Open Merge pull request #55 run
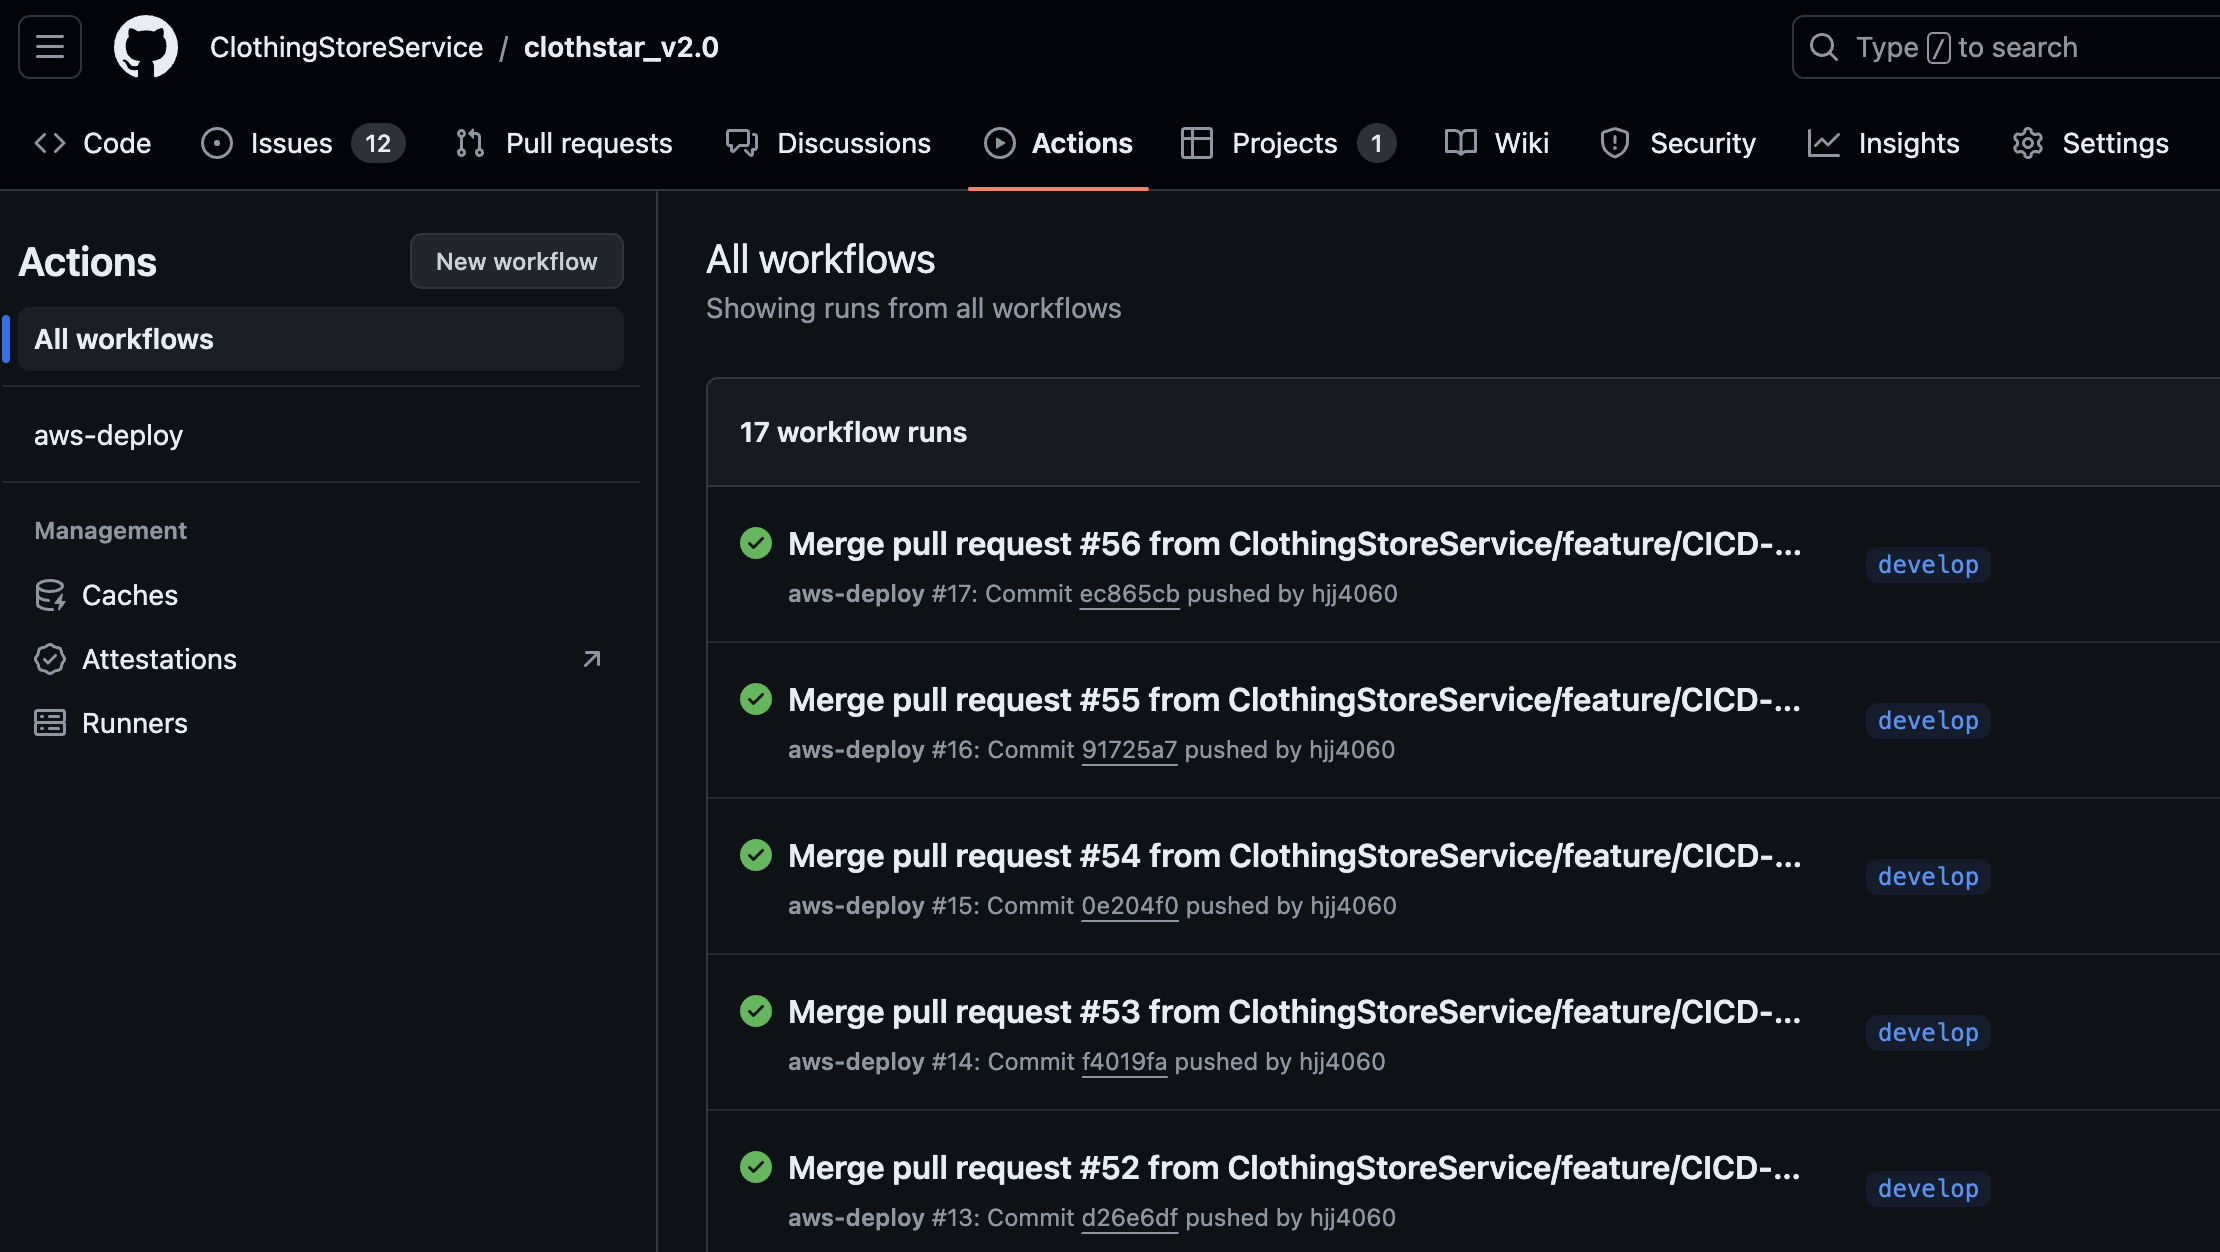Image resolution: width=2220 pixels, height=1252 pixels. (1294, 700)
